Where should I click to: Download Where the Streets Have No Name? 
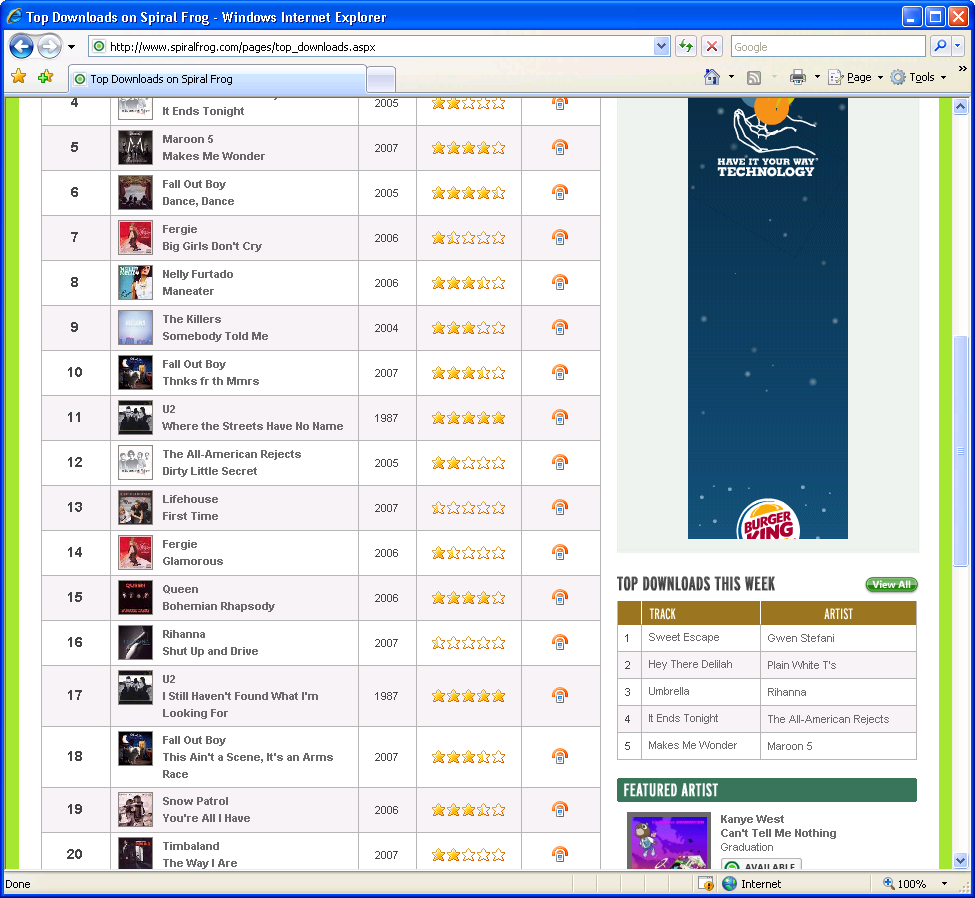pos(560,417)
